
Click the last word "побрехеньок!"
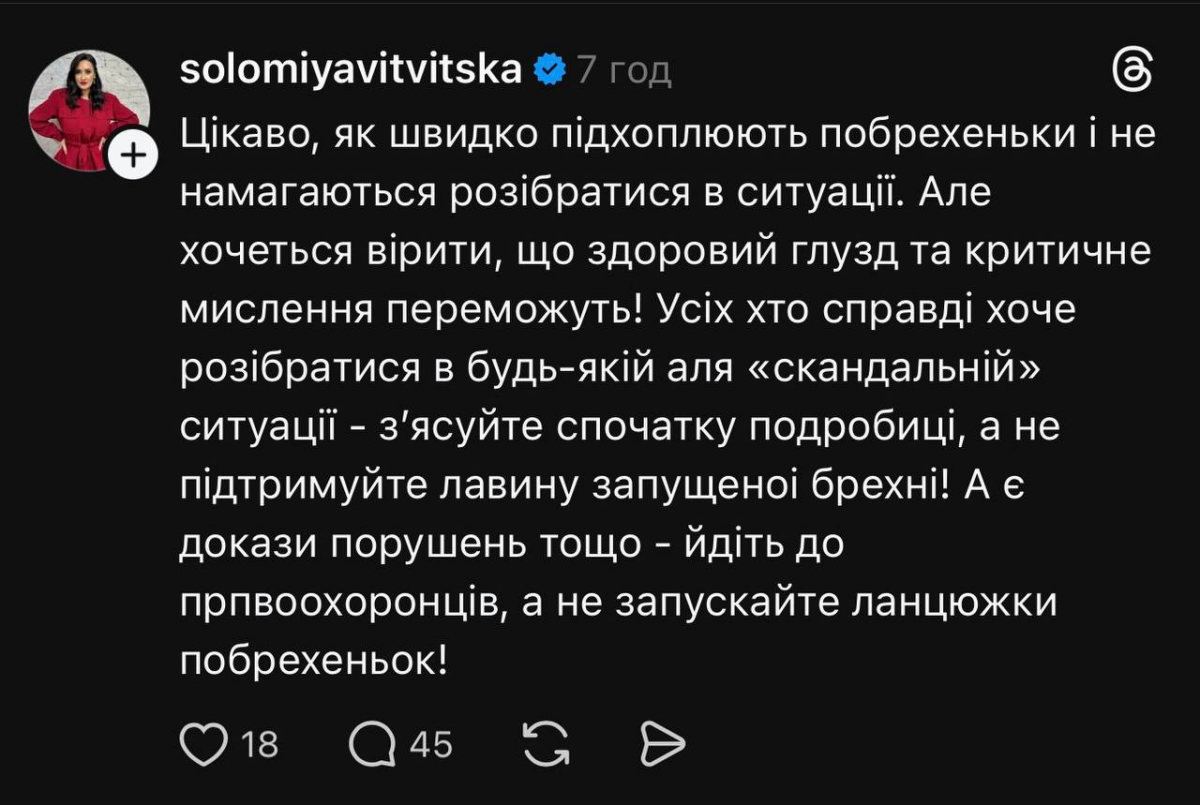click(x=314, y=663)
